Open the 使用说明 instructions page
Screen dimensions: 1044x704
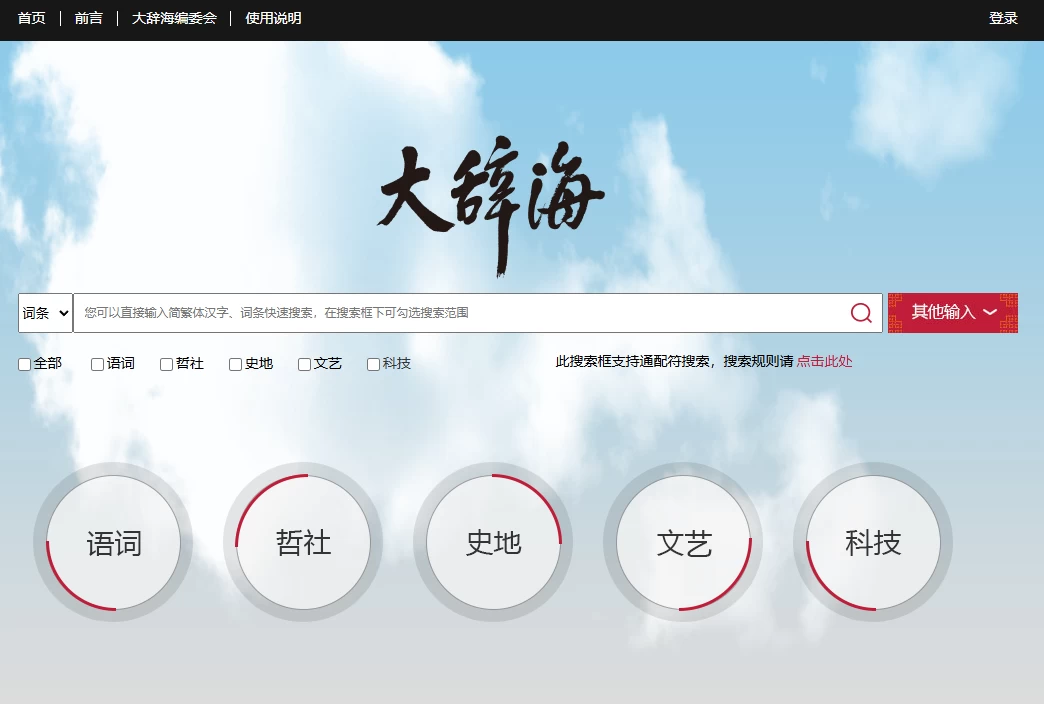(275, 17)
